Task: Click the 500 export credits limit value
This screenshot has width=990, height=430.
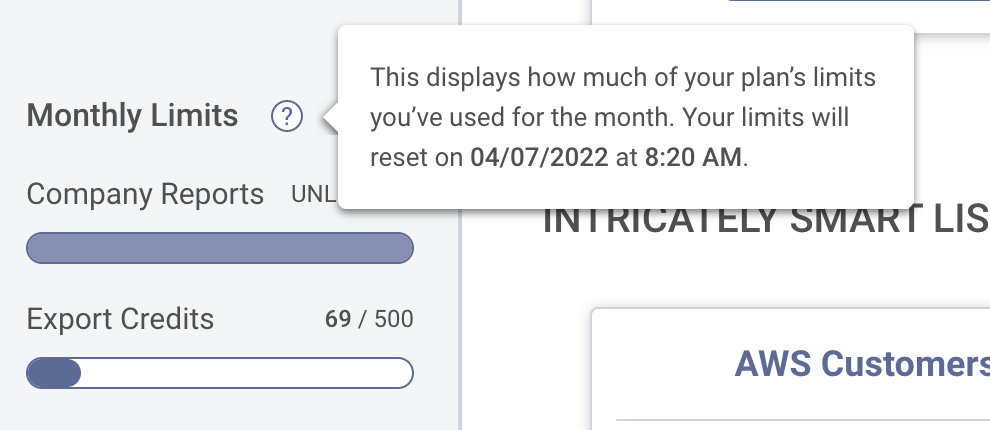Action: (393, 320)
